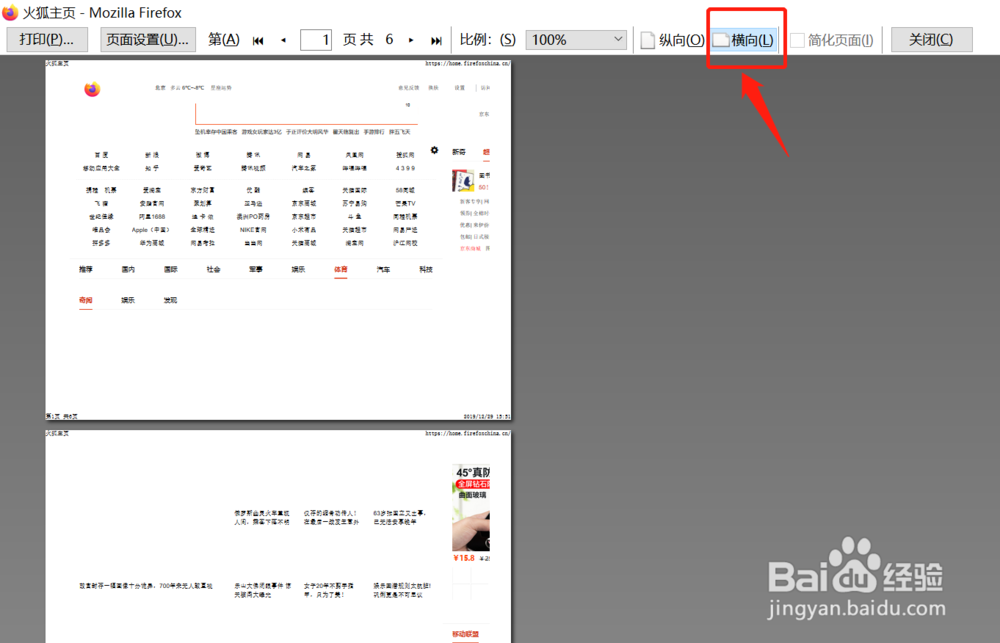Click the '¥15.8' price on the page 2 ad
This screenshot has width=1000, height=643.
point(464,558)
